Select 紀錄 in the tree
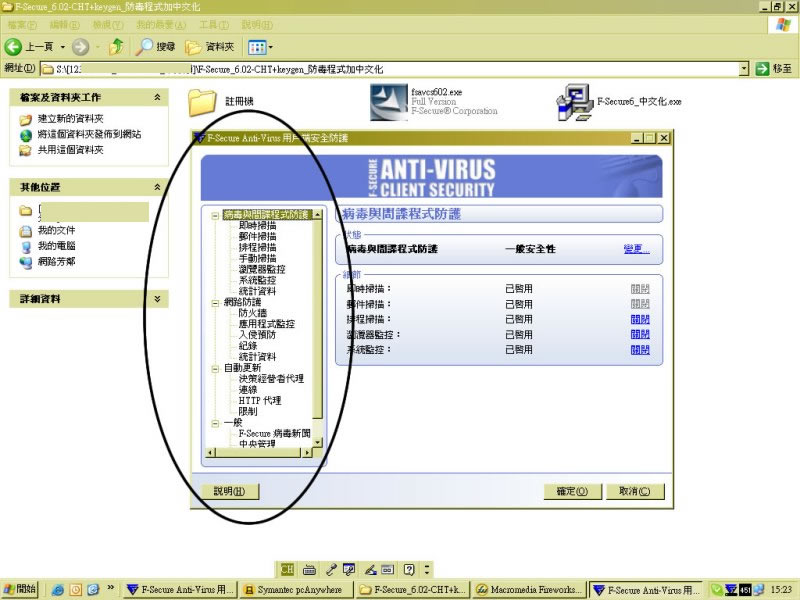This screenshot has height=600, width=800. click(x=248, y=346)
